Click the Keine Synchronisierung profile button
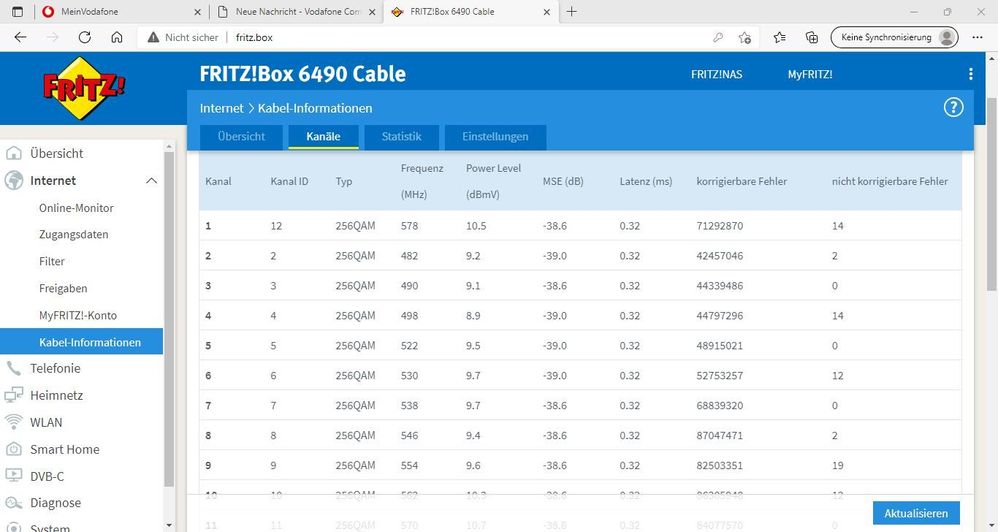The height and width of the screenshot is (532, 998). click(894, 38)
